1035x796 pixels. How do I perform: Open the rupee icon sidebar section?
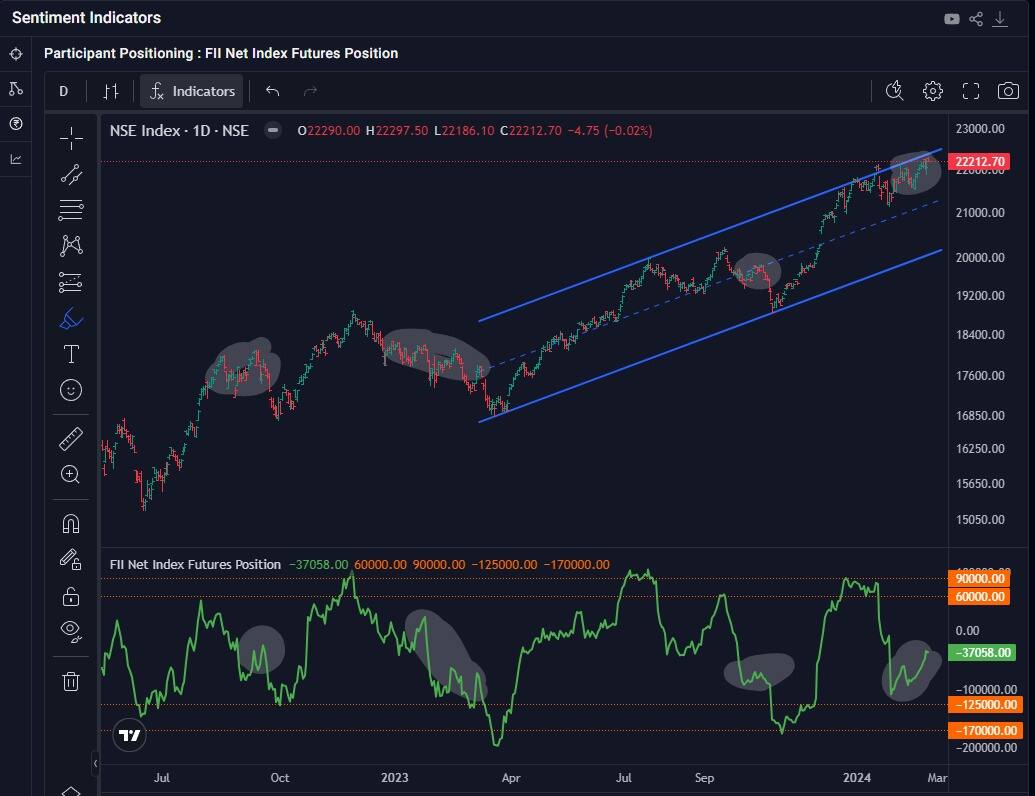[x=15, y=124]
